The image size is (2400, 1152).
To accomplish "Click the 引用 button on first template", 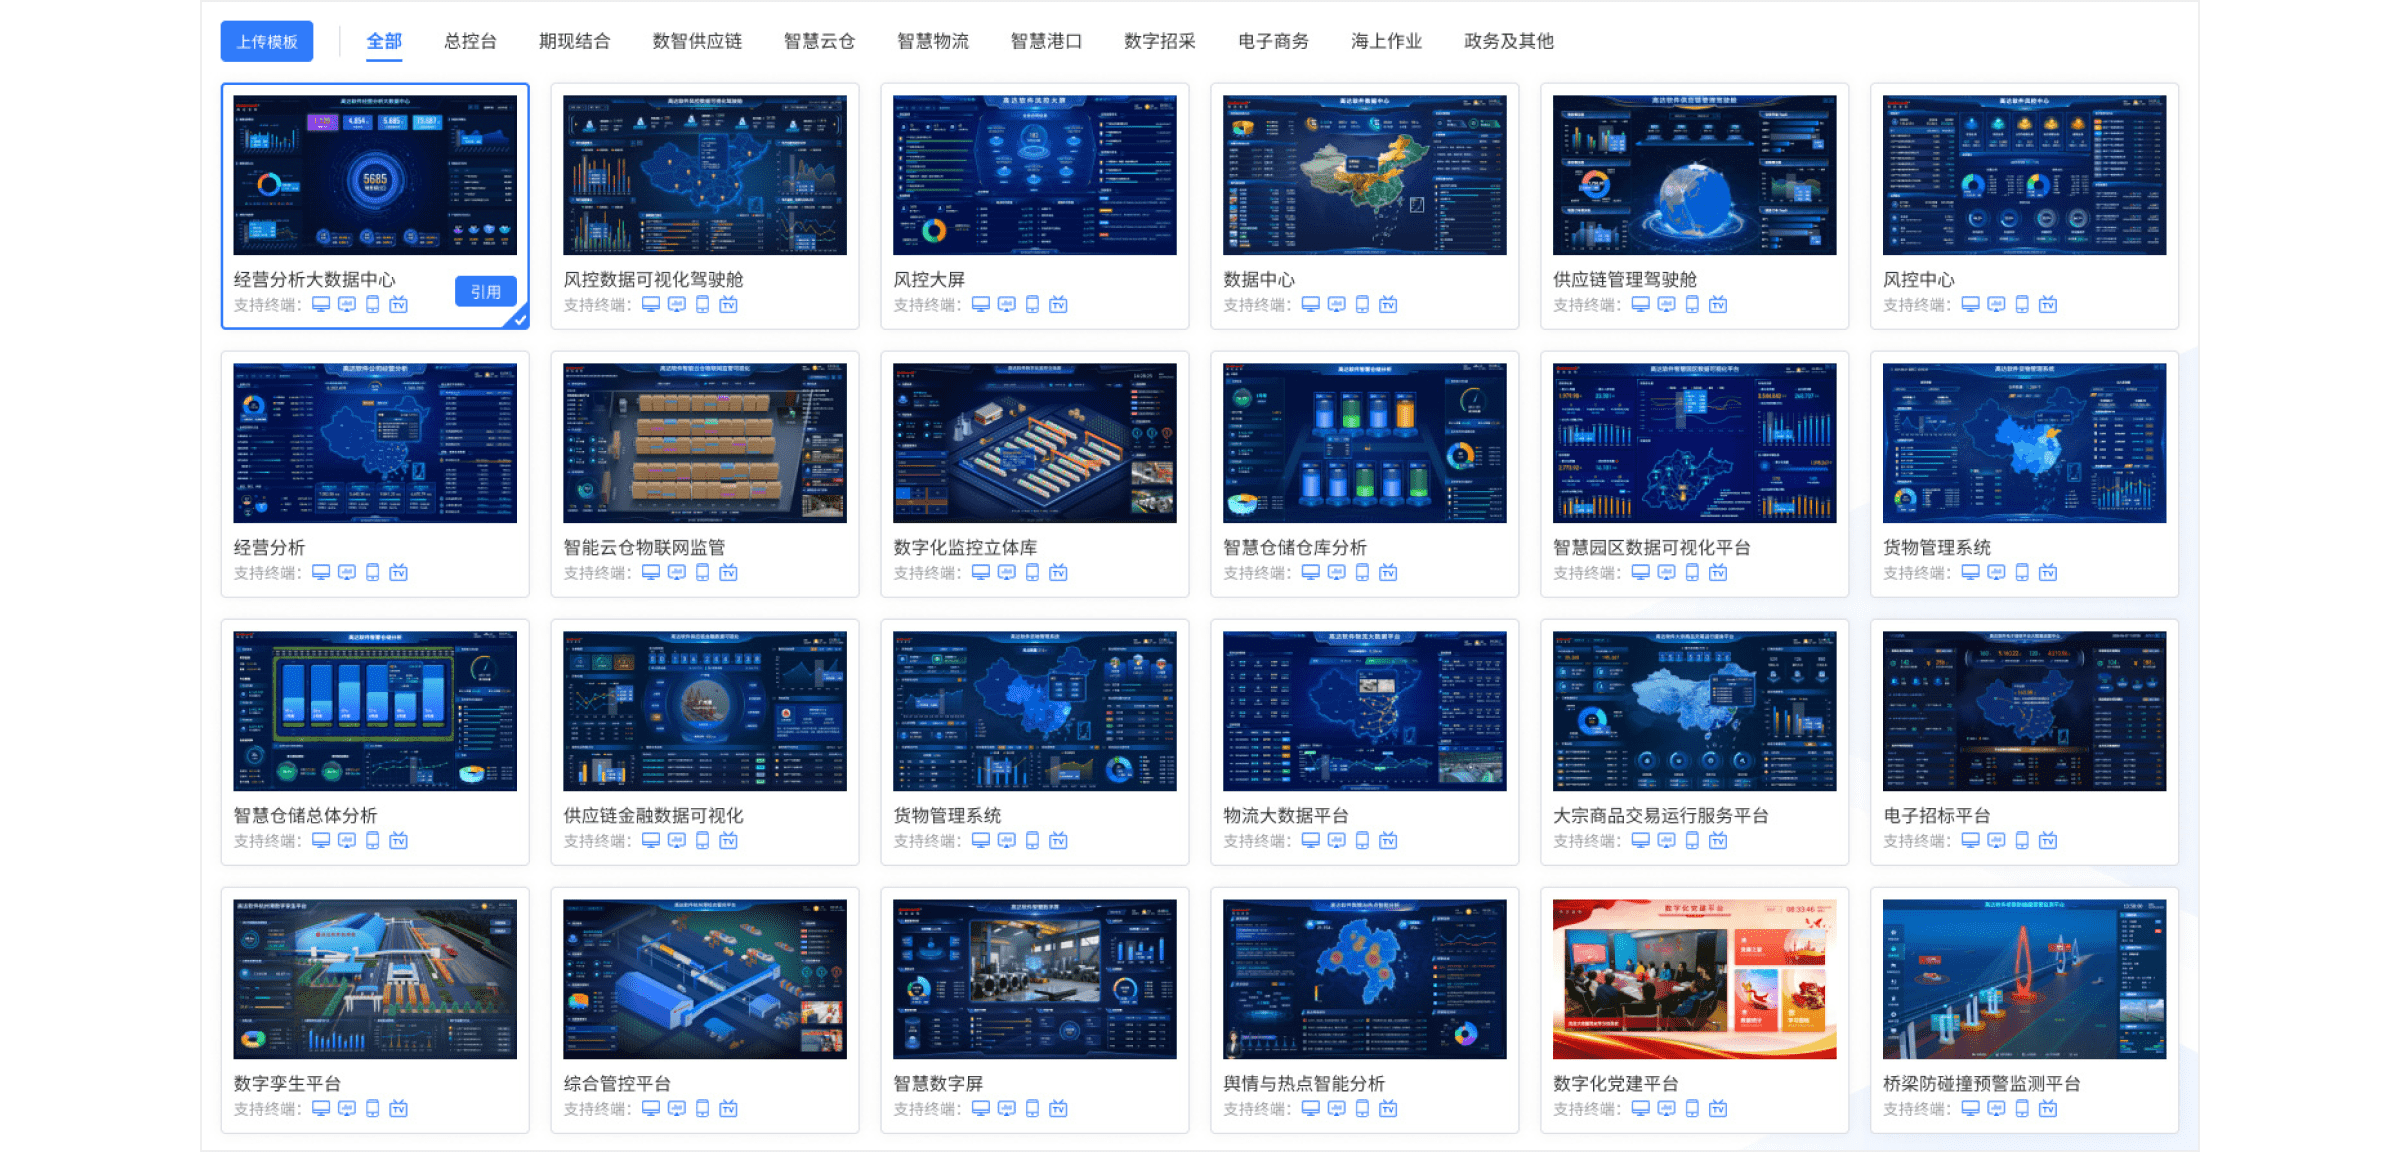I will pos(485,291).
